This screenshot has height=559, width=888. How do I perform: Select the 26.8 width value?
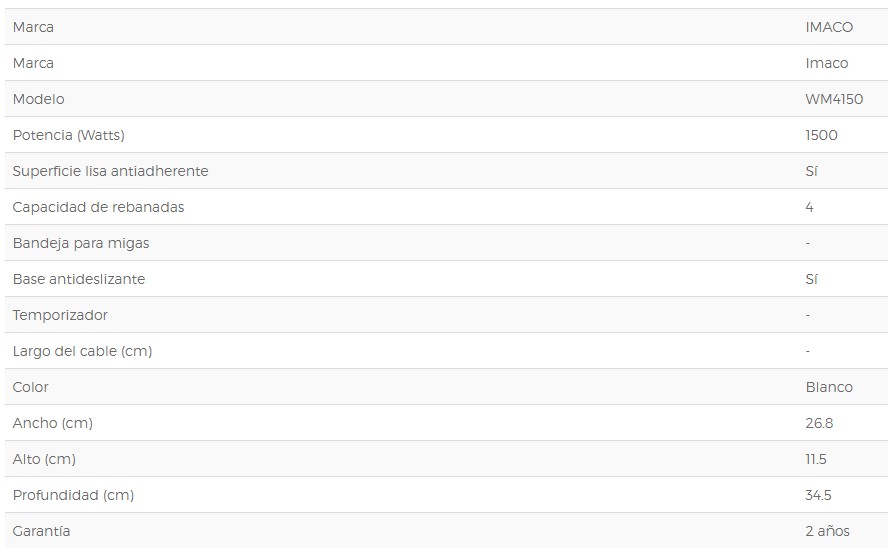coord(819,423)
